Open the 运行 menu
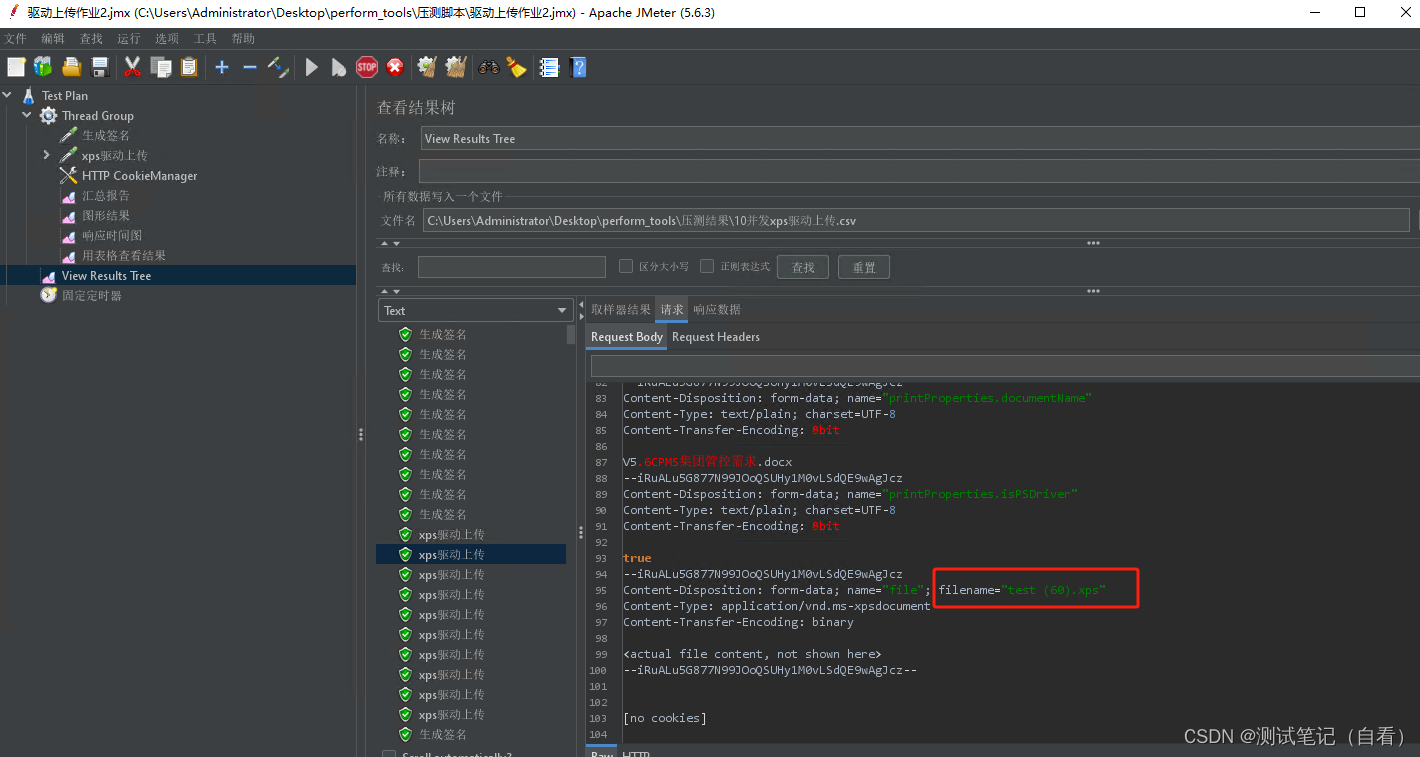The image size is (1420, 757). (129, 38)
